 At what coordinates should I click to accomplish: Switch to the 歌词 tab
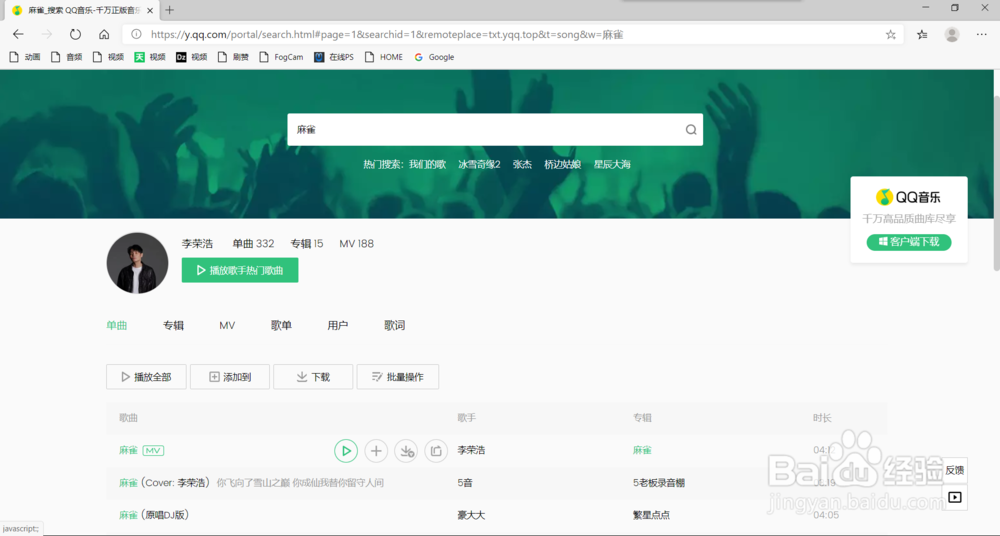click(x=394, y=325)
